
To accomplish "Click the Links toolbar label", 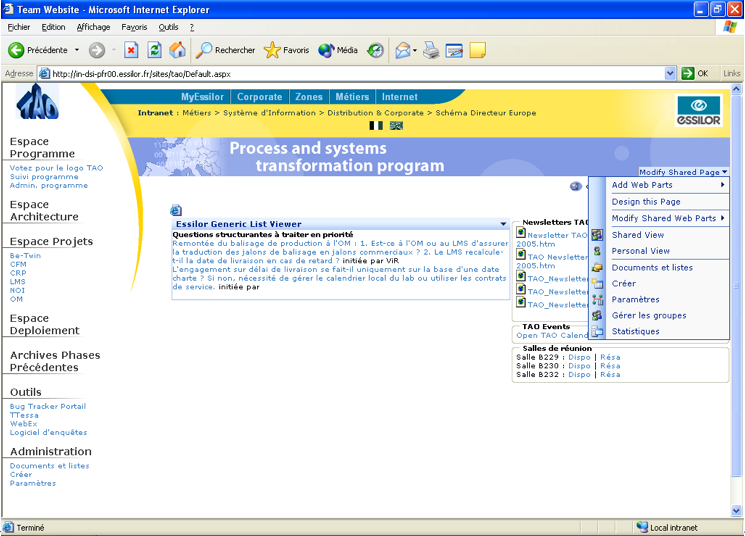I will 732,74.
